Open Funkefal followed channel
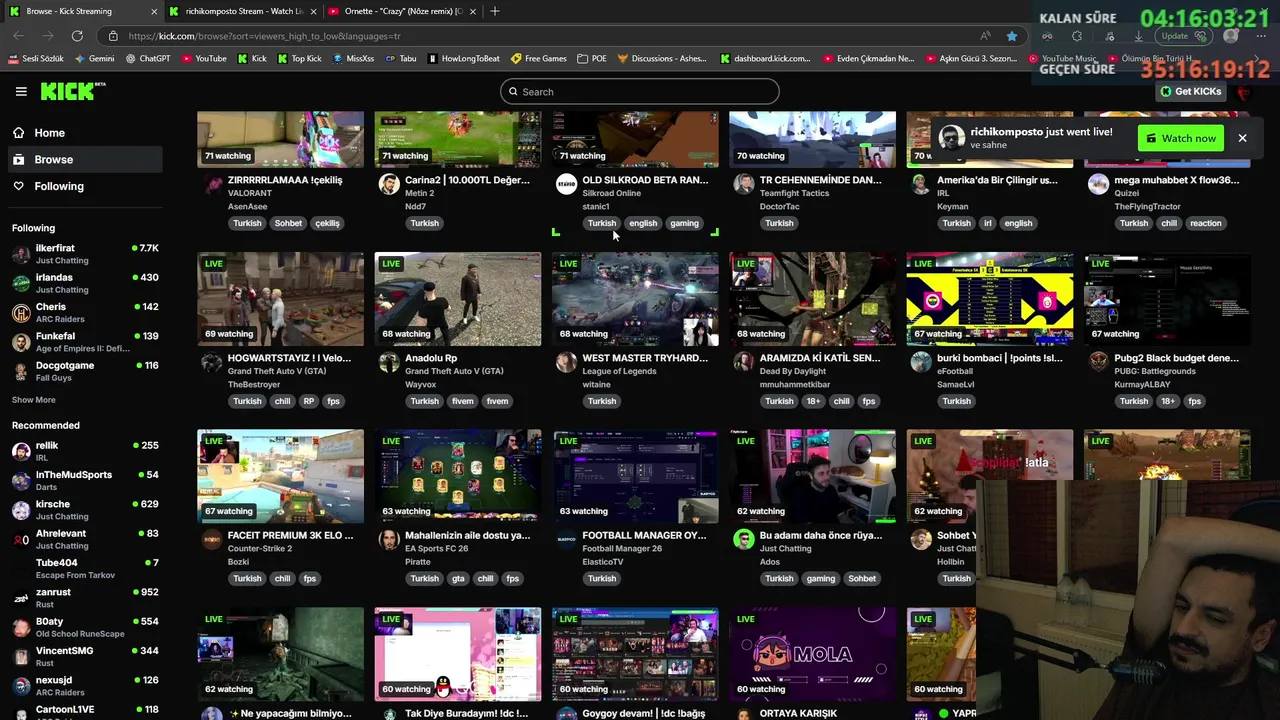The width and height of the screenshot is (1280, 720). pos(85,342)
